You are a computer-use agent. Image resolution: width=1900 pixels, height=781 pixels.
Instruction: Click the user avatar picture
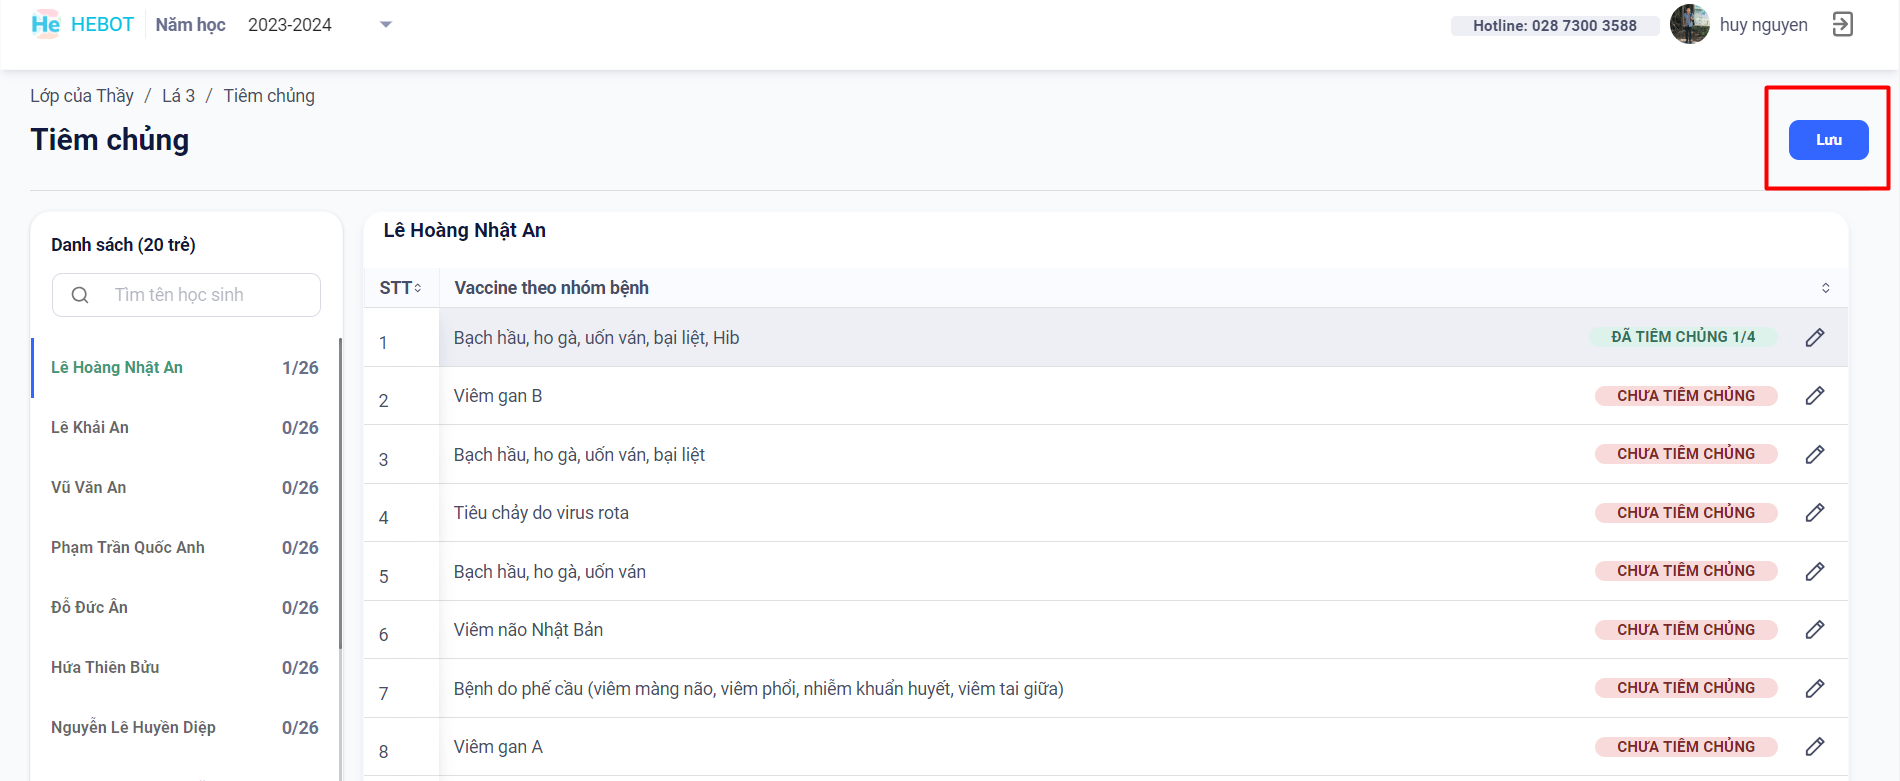tap(1689, 25)
